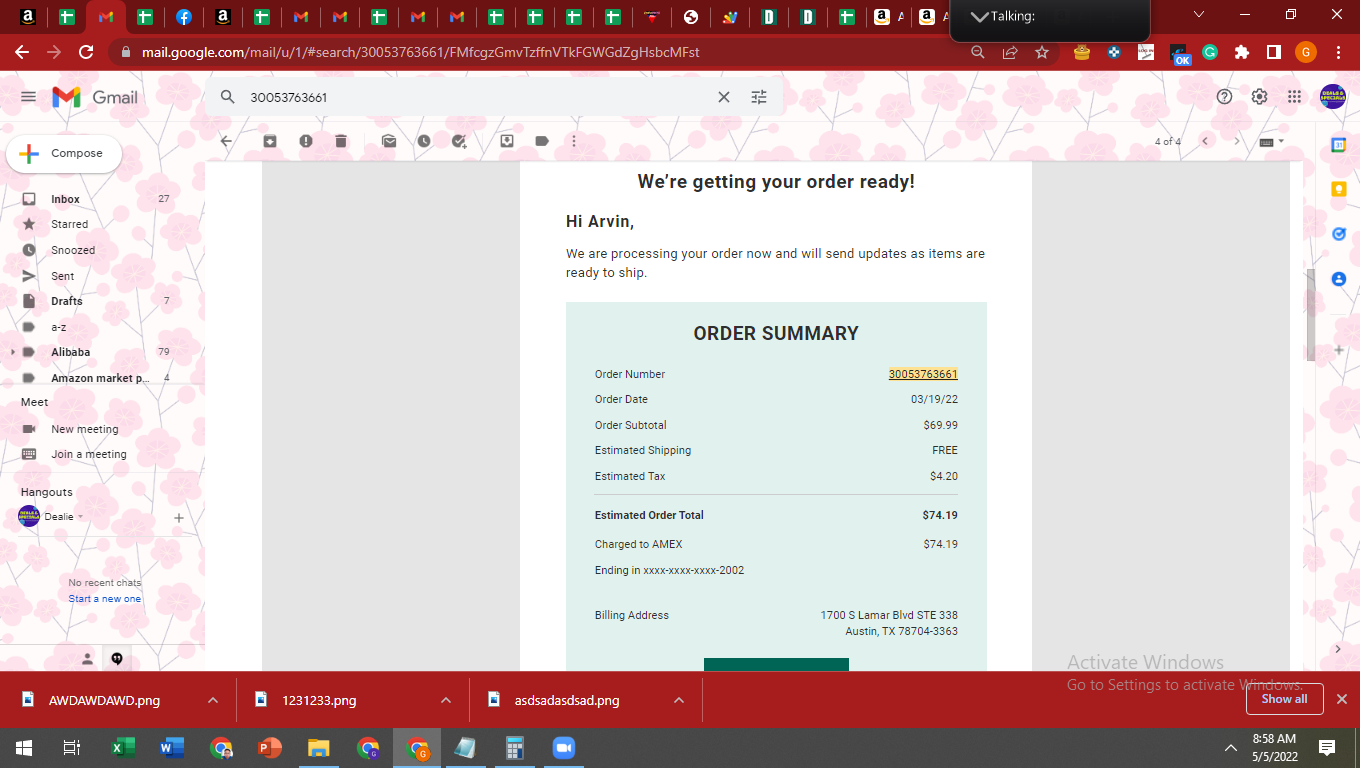
Task: Show all downloads
Action: tap(1284, 700)
